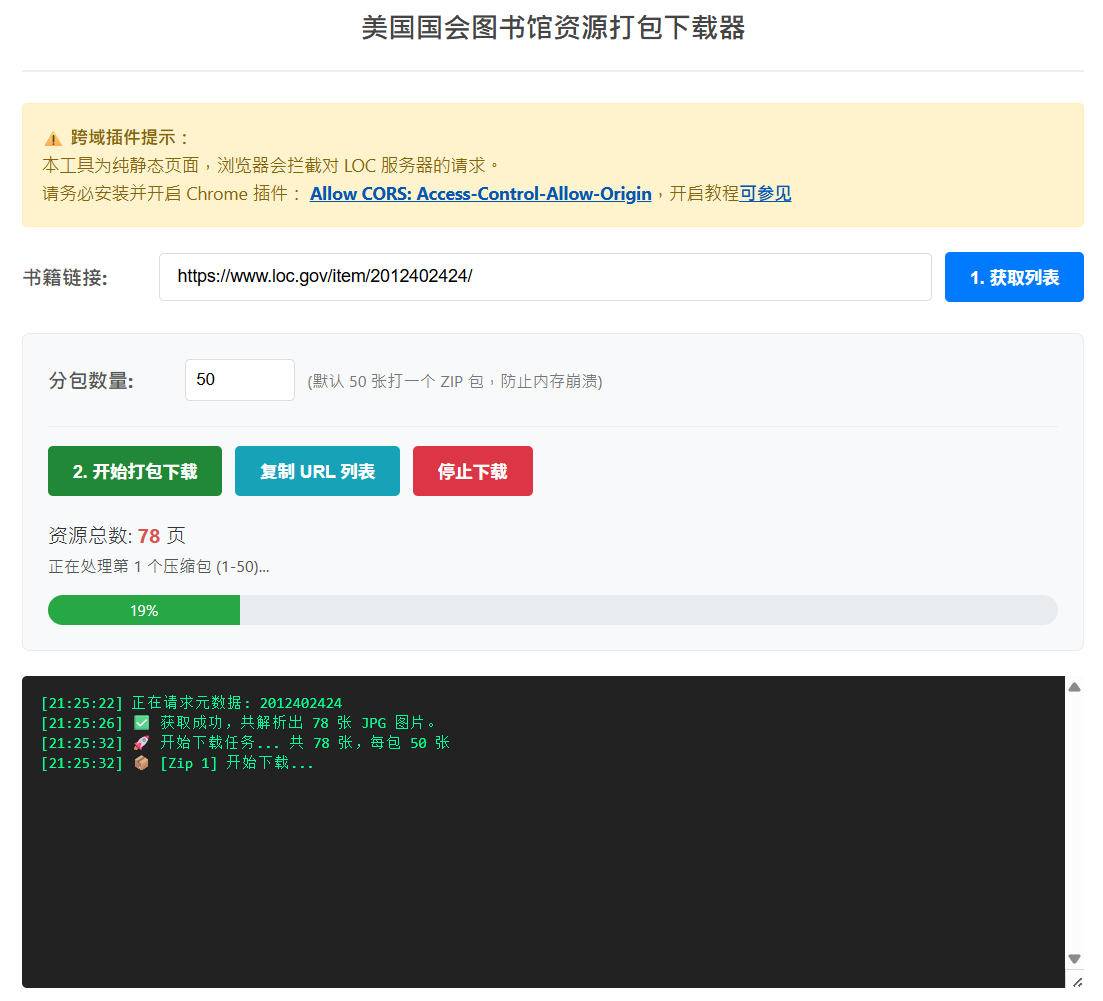Click the 正在处理第 1 个压缩包 status text
The height and width of the screenshot is (1001, 1103).
click(159, 567)
